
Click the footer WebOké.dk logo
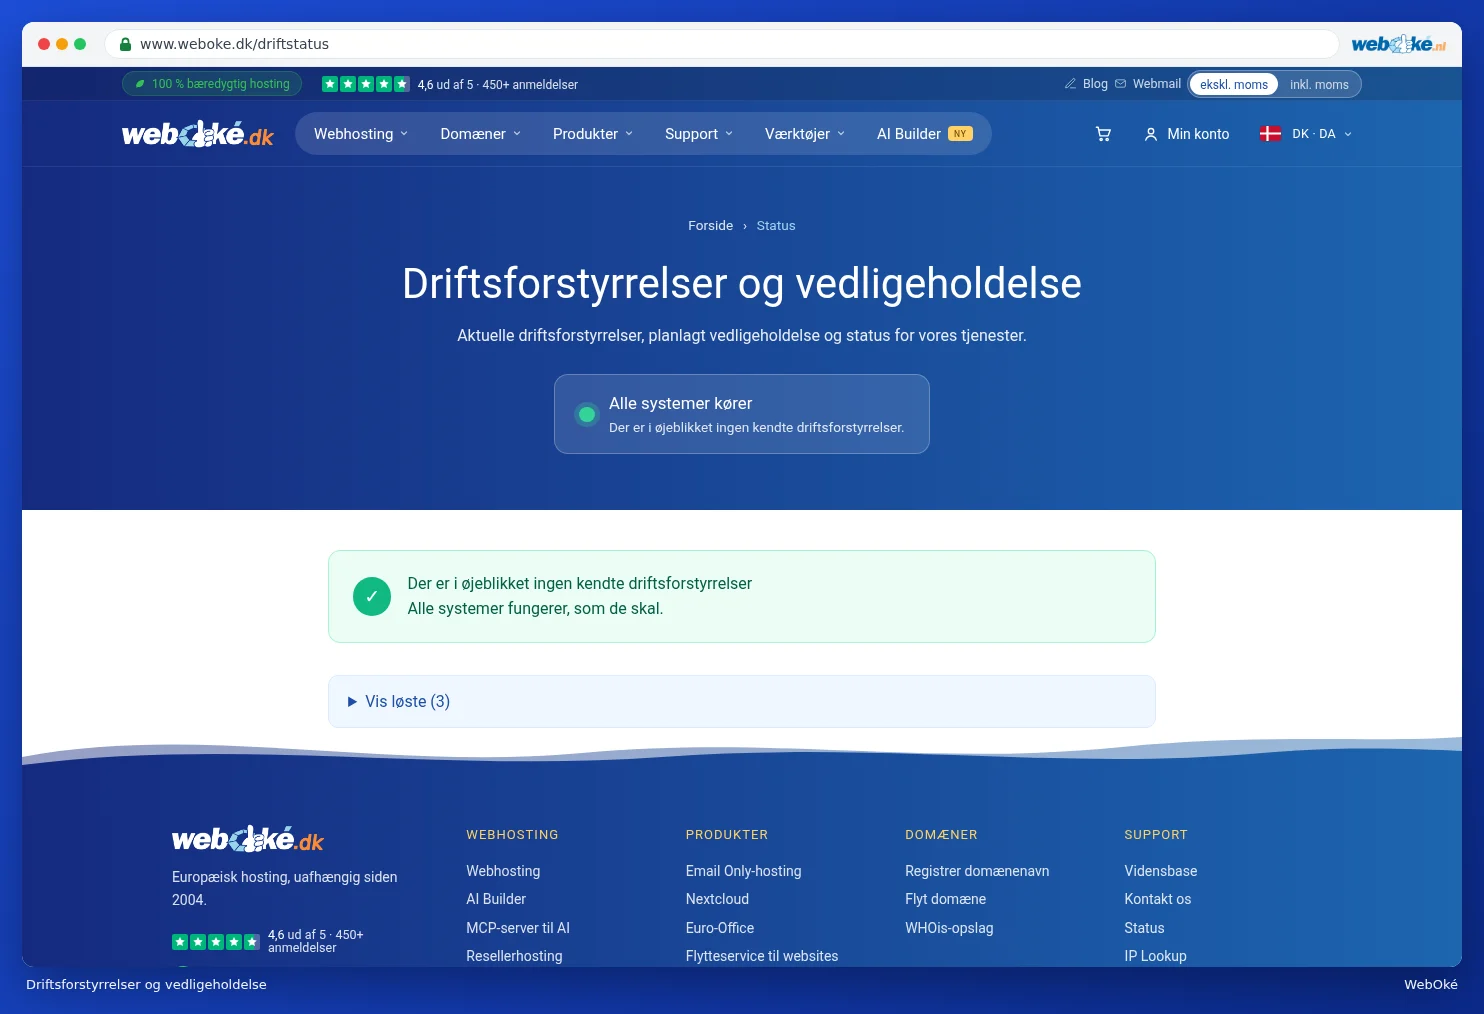pos(248,839)
